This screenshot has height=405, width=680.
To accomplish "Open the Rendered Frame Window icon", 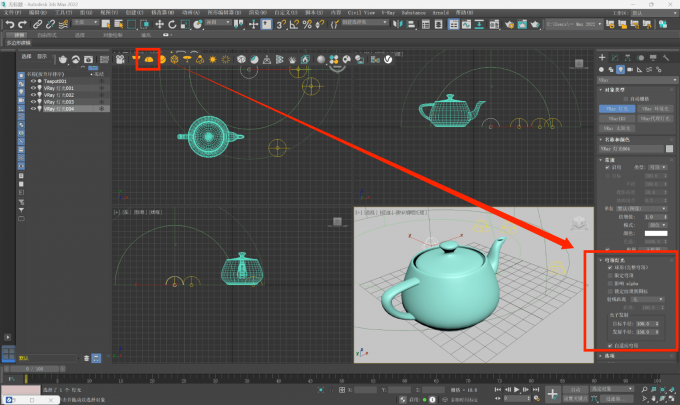I will click(x=522, y=24).
